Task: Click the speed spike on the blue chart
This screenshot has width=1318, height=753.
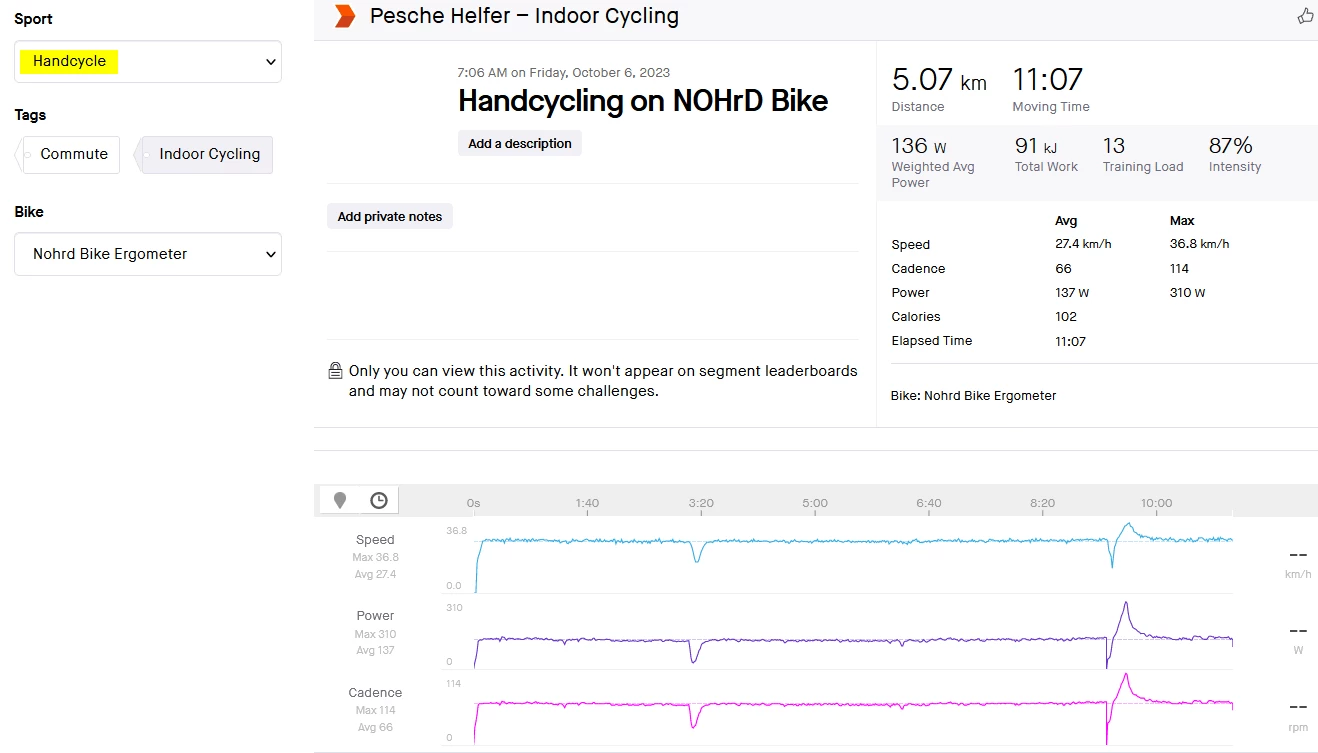Action: click(1129, 524)
